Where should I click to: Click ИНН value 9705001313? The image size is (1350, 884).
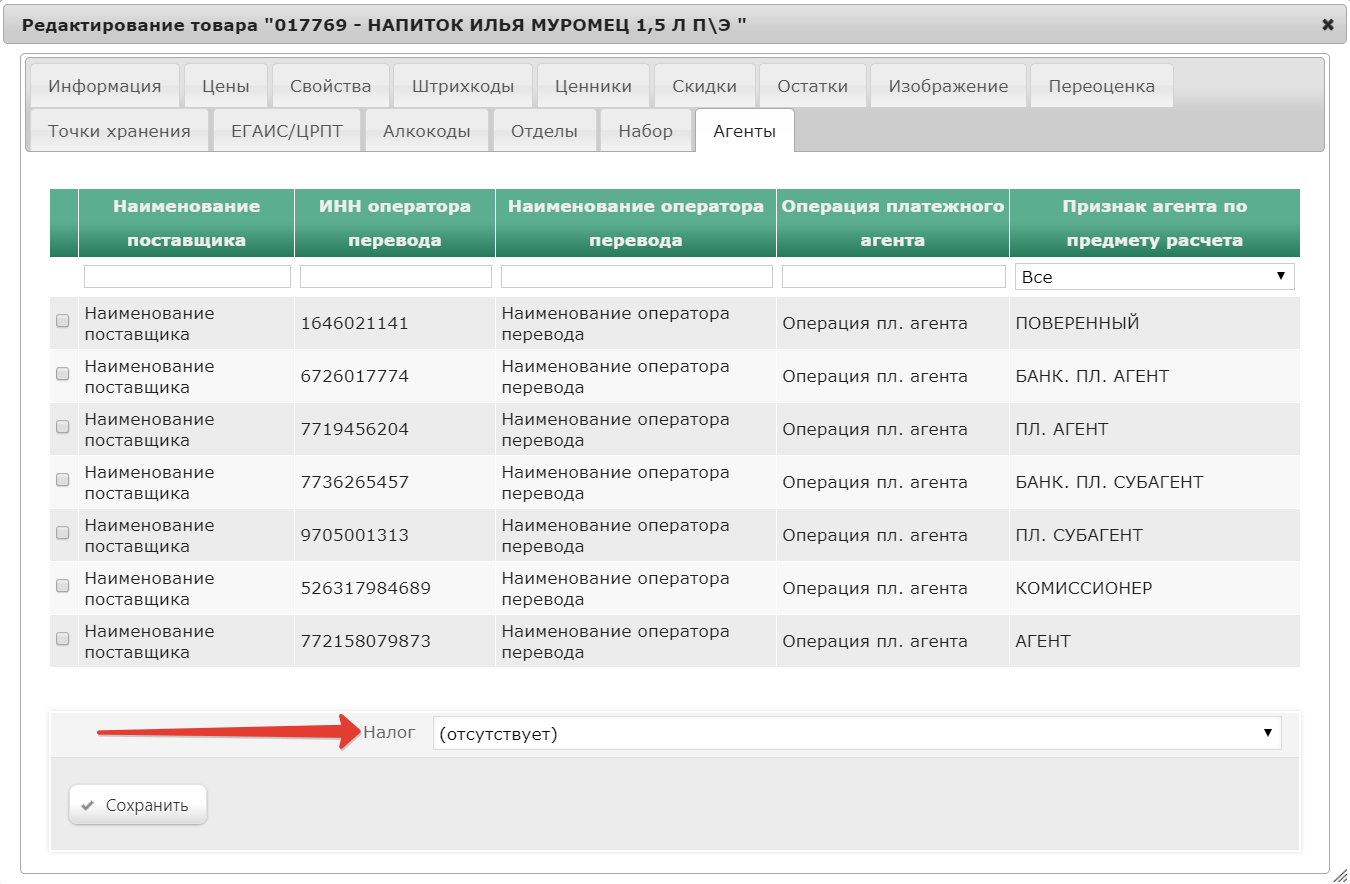click(x=355, y=535)
